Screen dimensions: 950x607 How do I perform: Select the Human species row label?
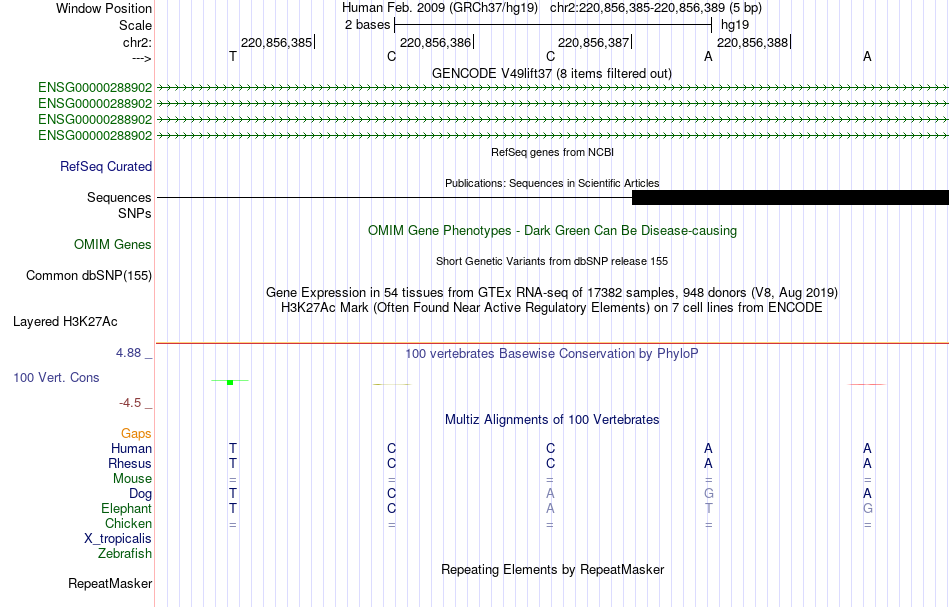pyautogui.click(x=131, y=448)
